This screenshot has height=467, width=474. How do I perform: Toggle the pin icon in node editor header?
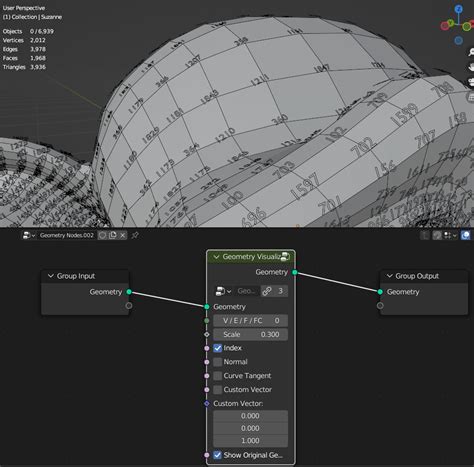tap(135, 235)
